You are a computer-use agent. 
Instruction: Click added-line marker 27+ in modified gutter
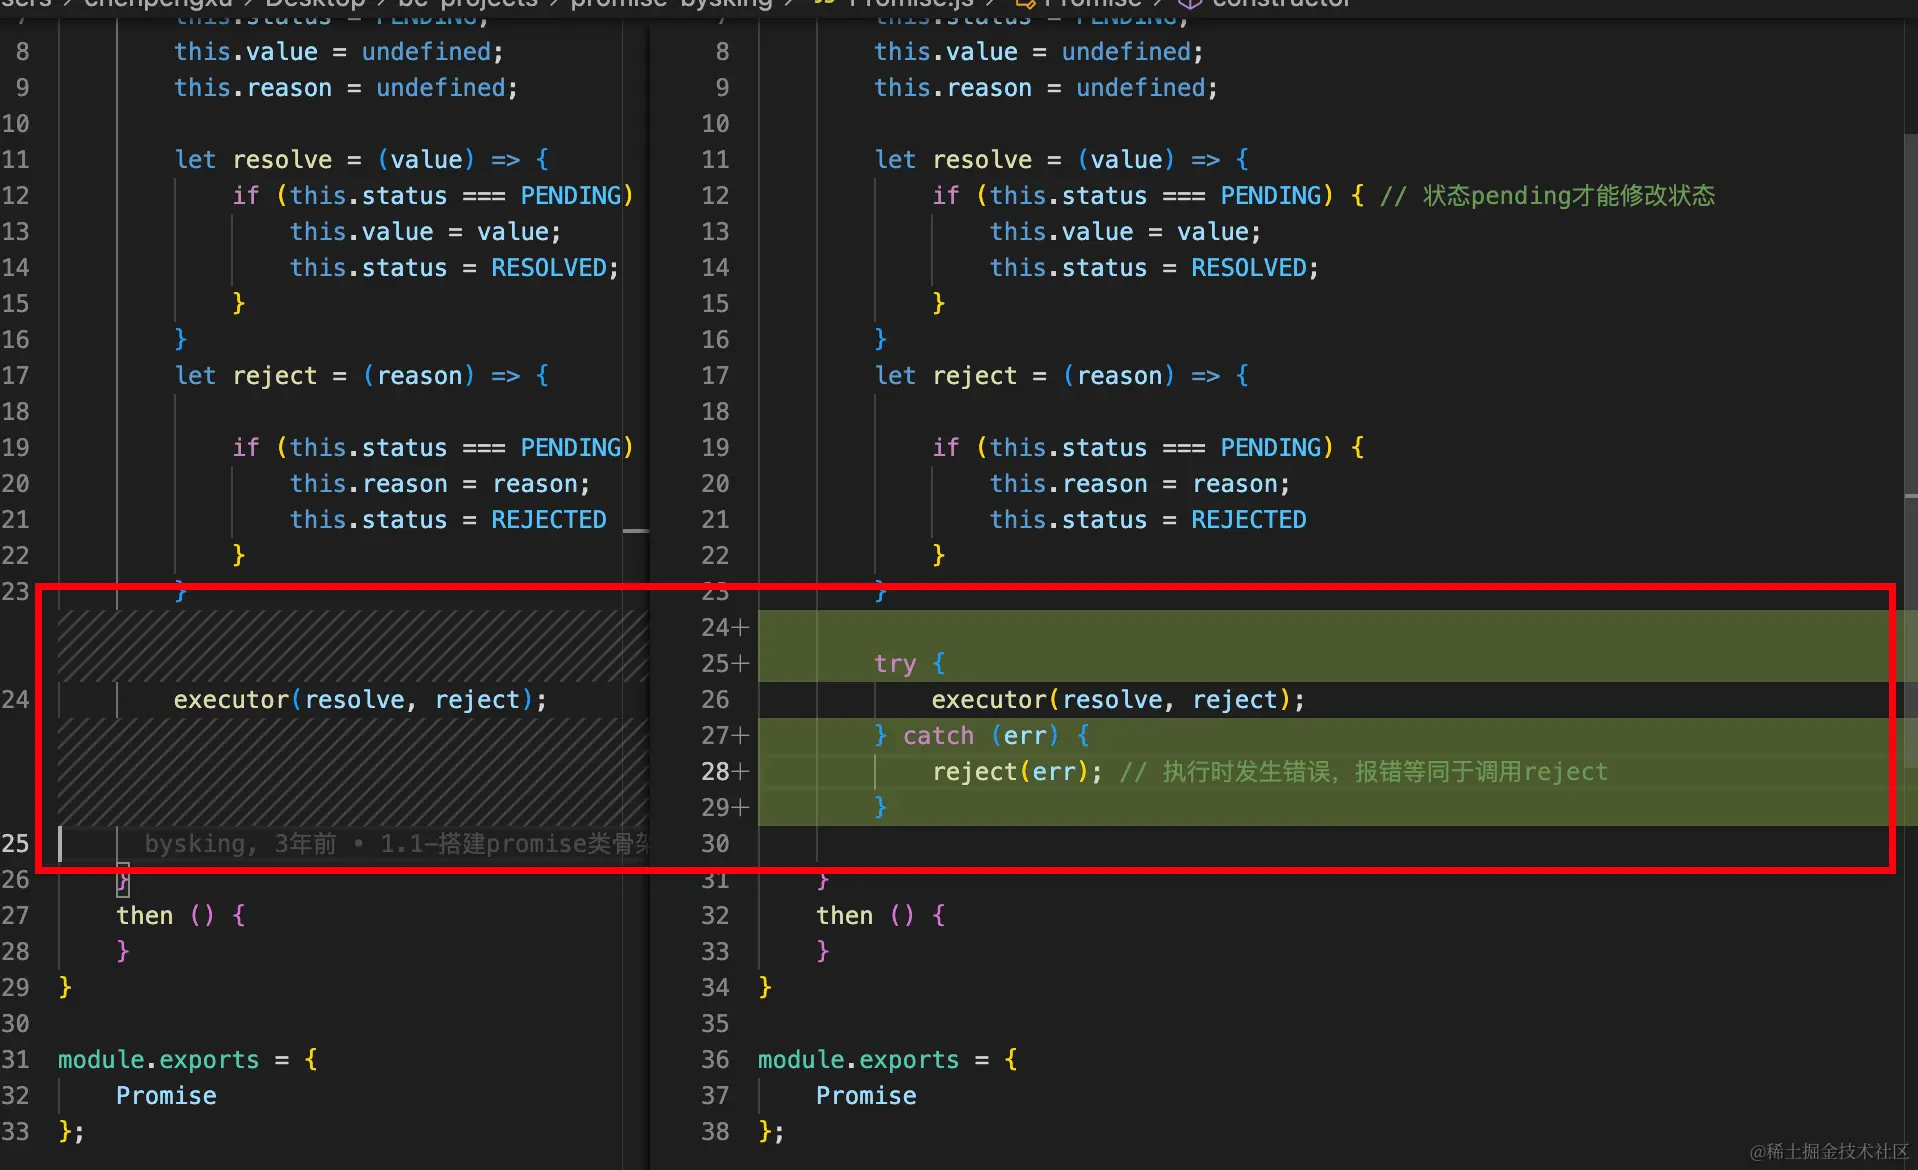tap(724, 735)
